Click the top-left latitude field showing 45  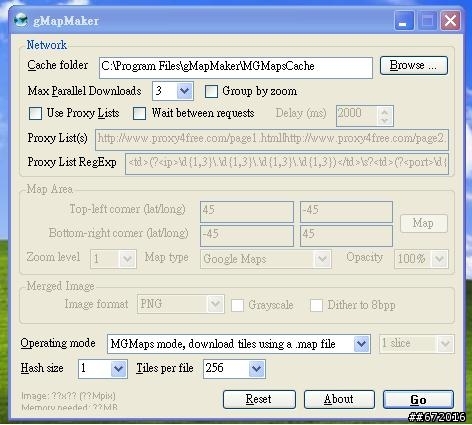point(247,211)
